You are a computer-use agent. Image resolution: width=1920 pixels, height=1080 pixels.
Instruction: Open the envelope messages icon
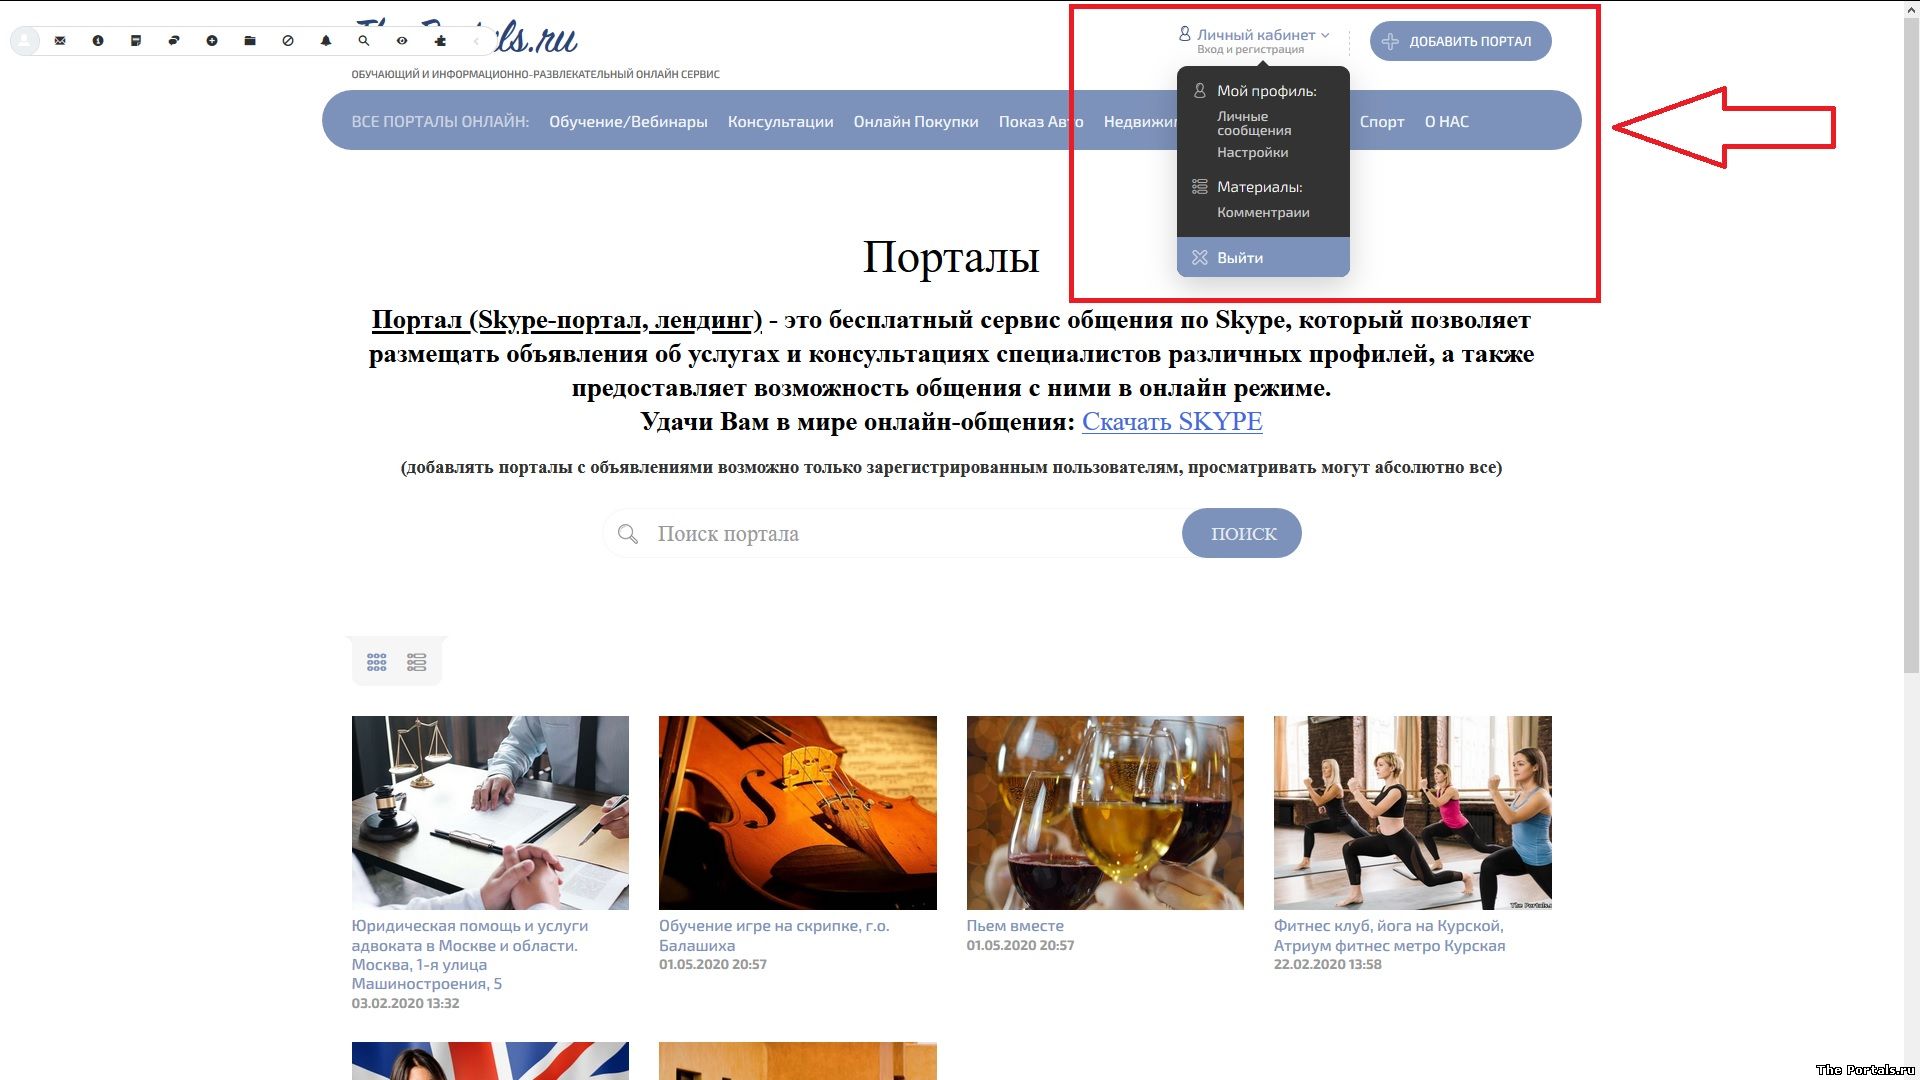[60, 41]
